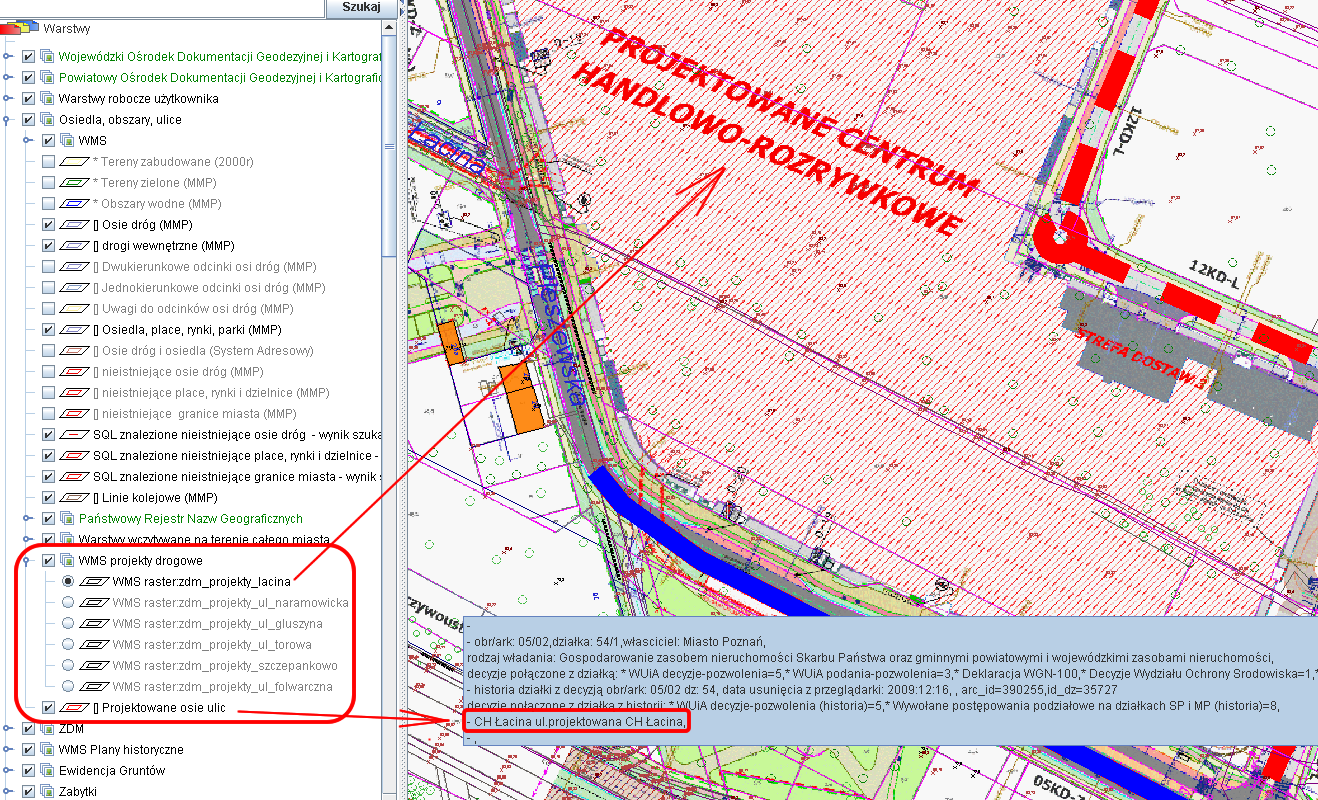
Task: Enable the Tereny zabudowane (2000r) layer checkbox
Action: click(x=48, y=162)
